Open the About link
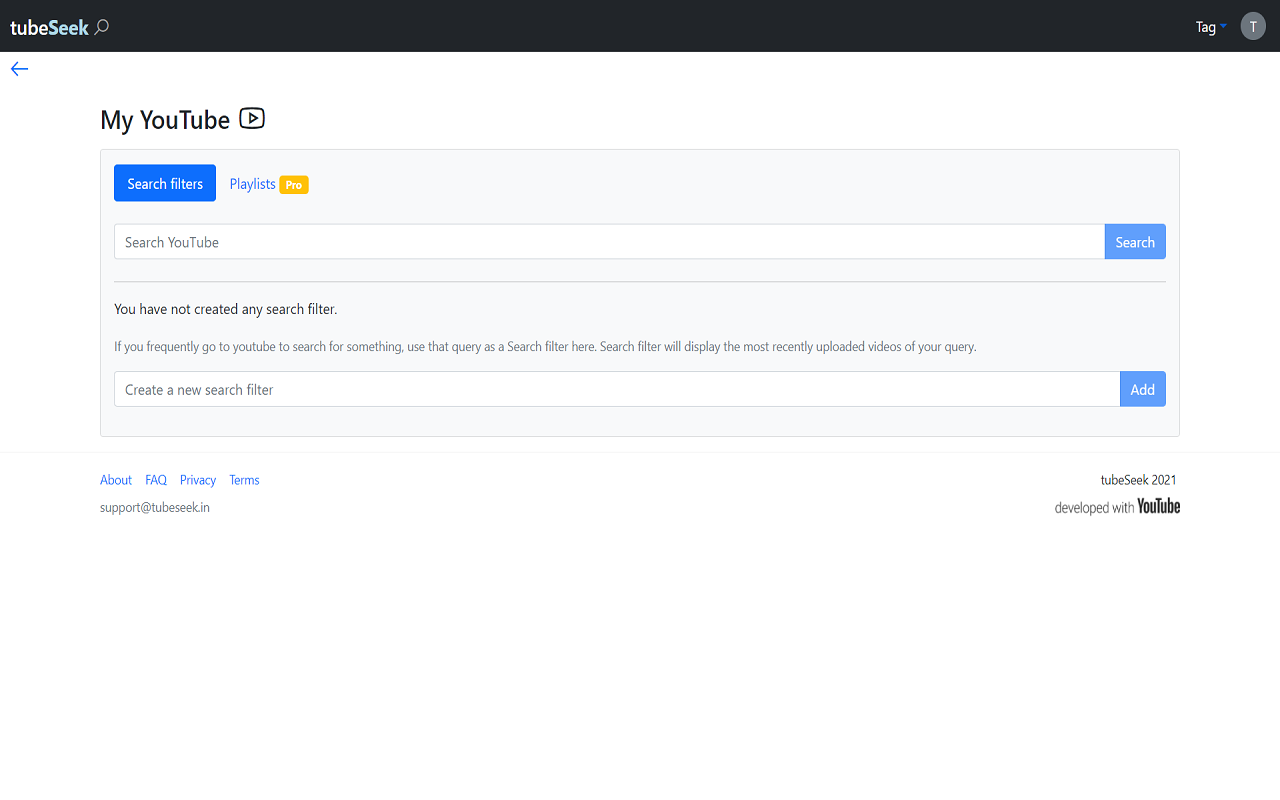The width and height of the screenshot is (1280, 800). [116, 480]
